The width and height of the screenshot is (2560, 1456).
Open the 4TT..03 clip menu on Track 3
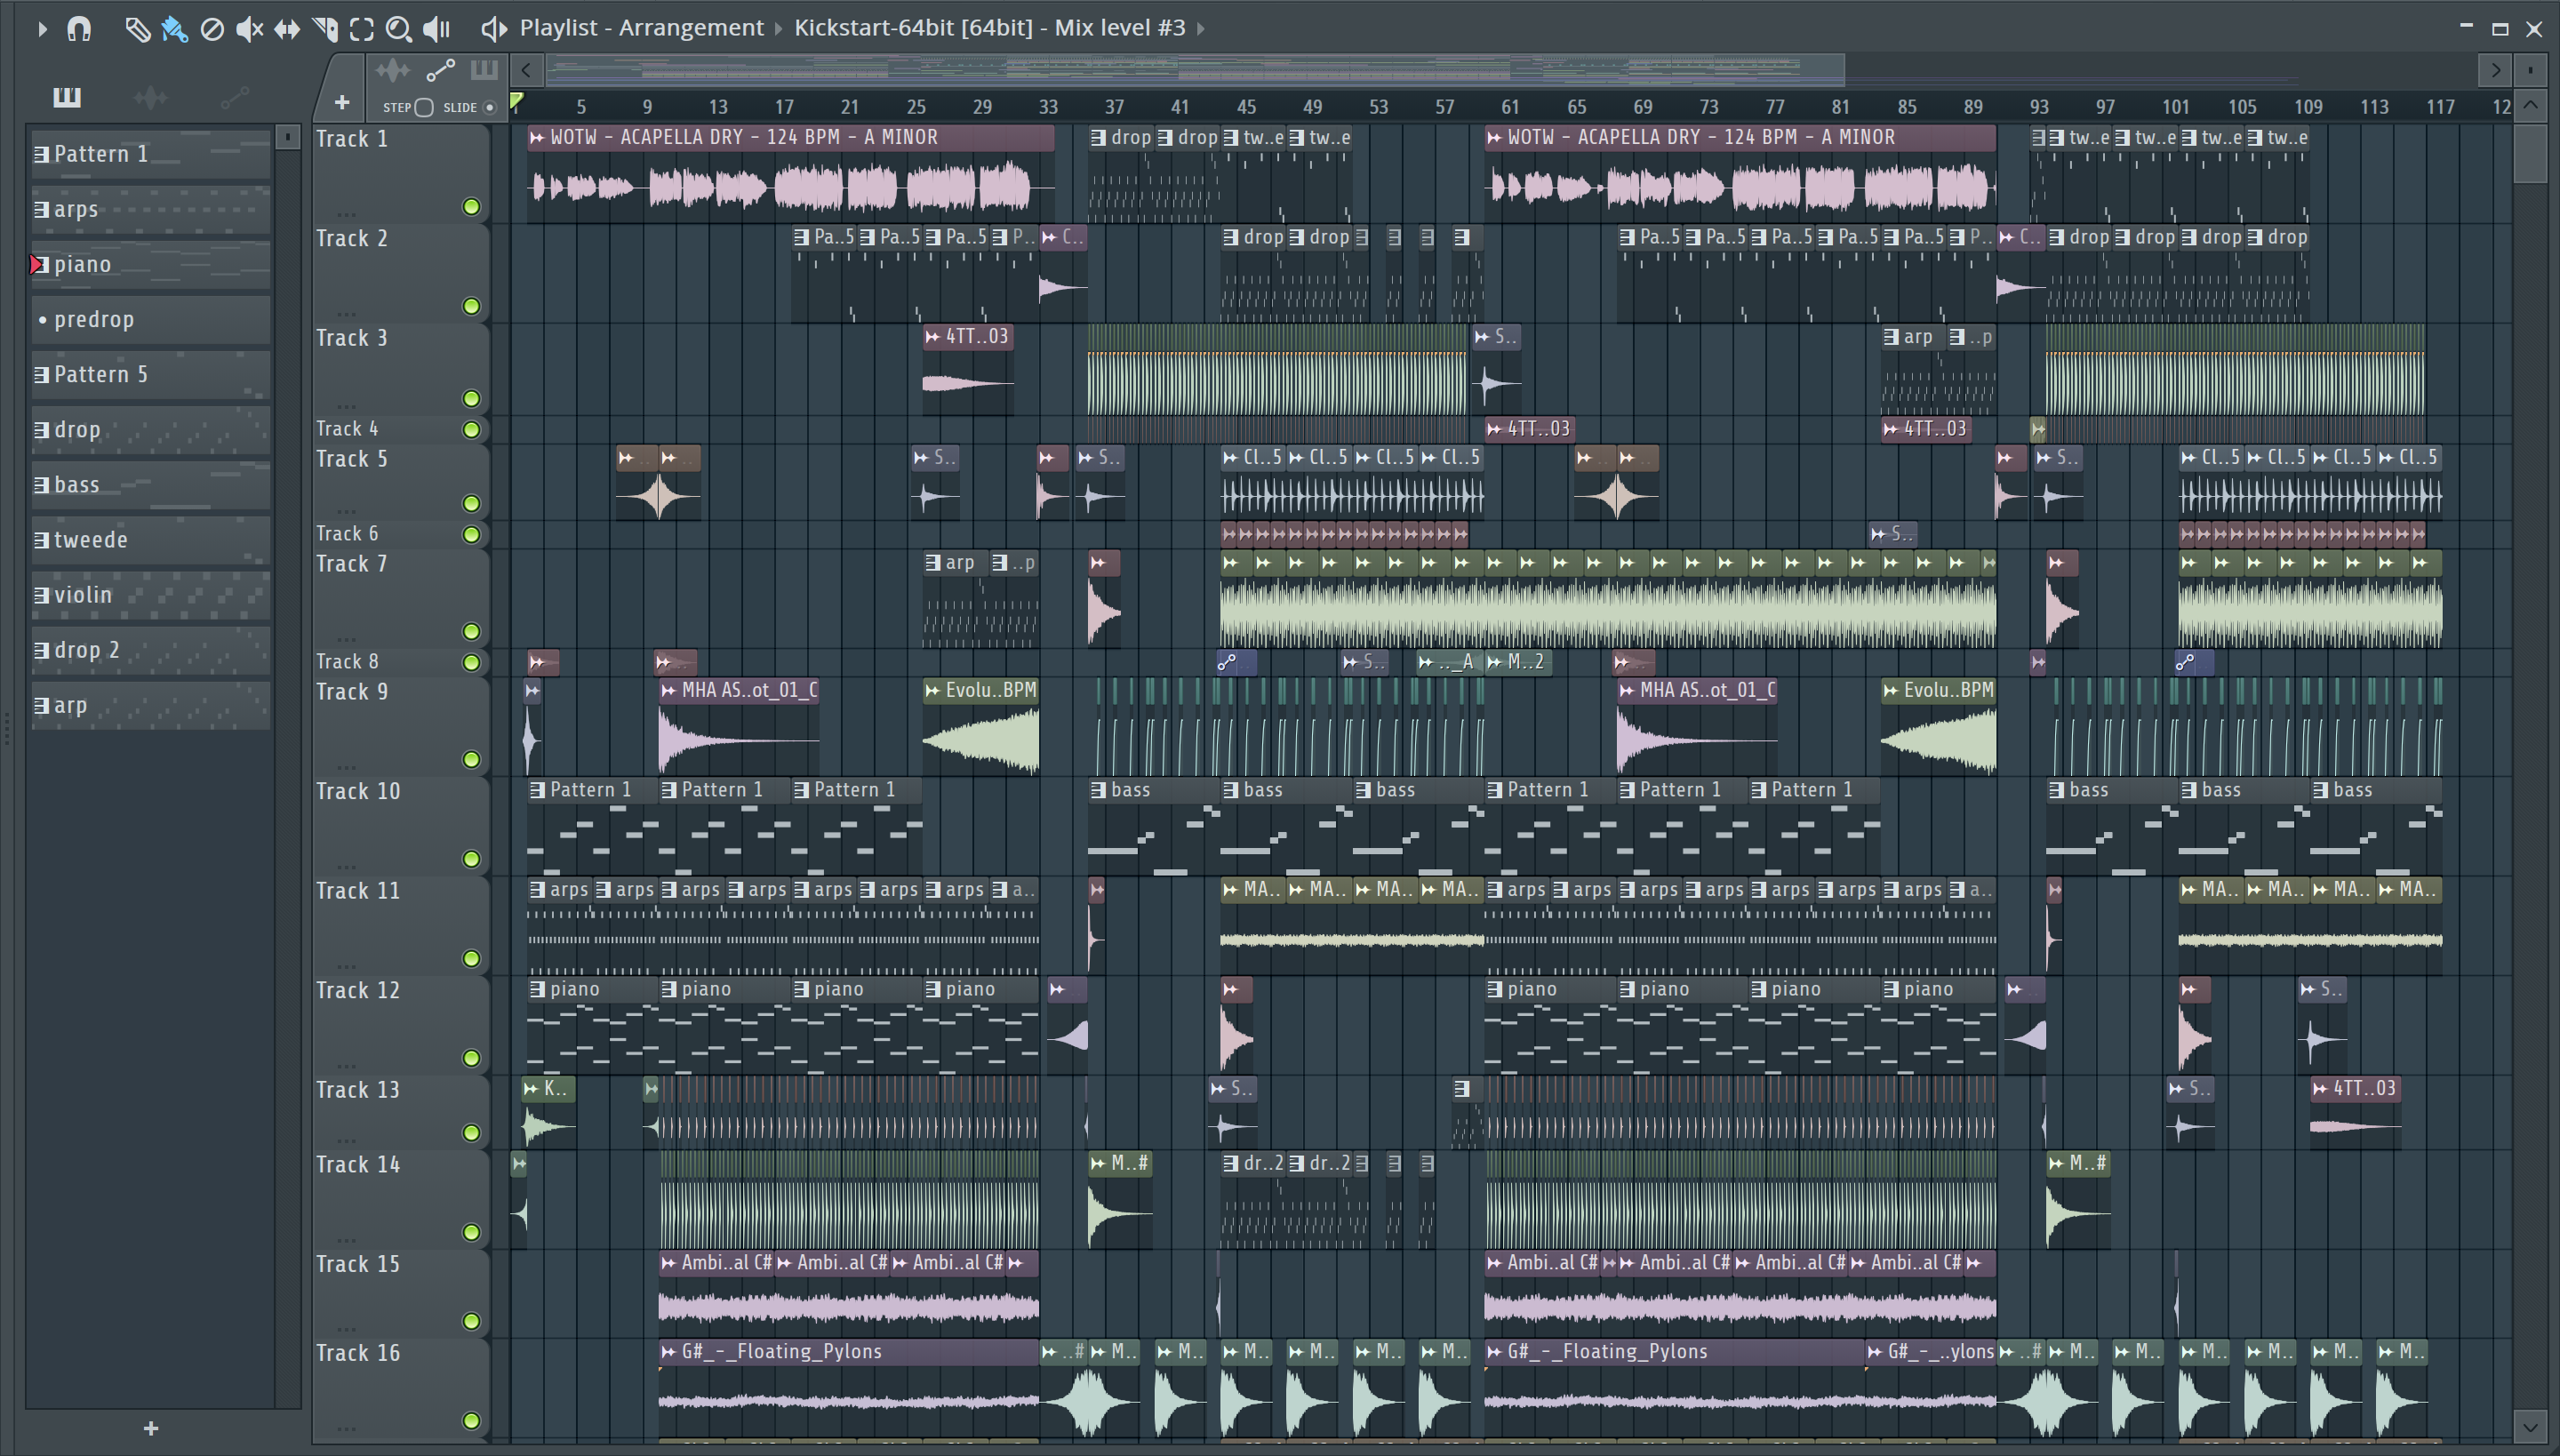pyautogui.click(x=933, y=337)
